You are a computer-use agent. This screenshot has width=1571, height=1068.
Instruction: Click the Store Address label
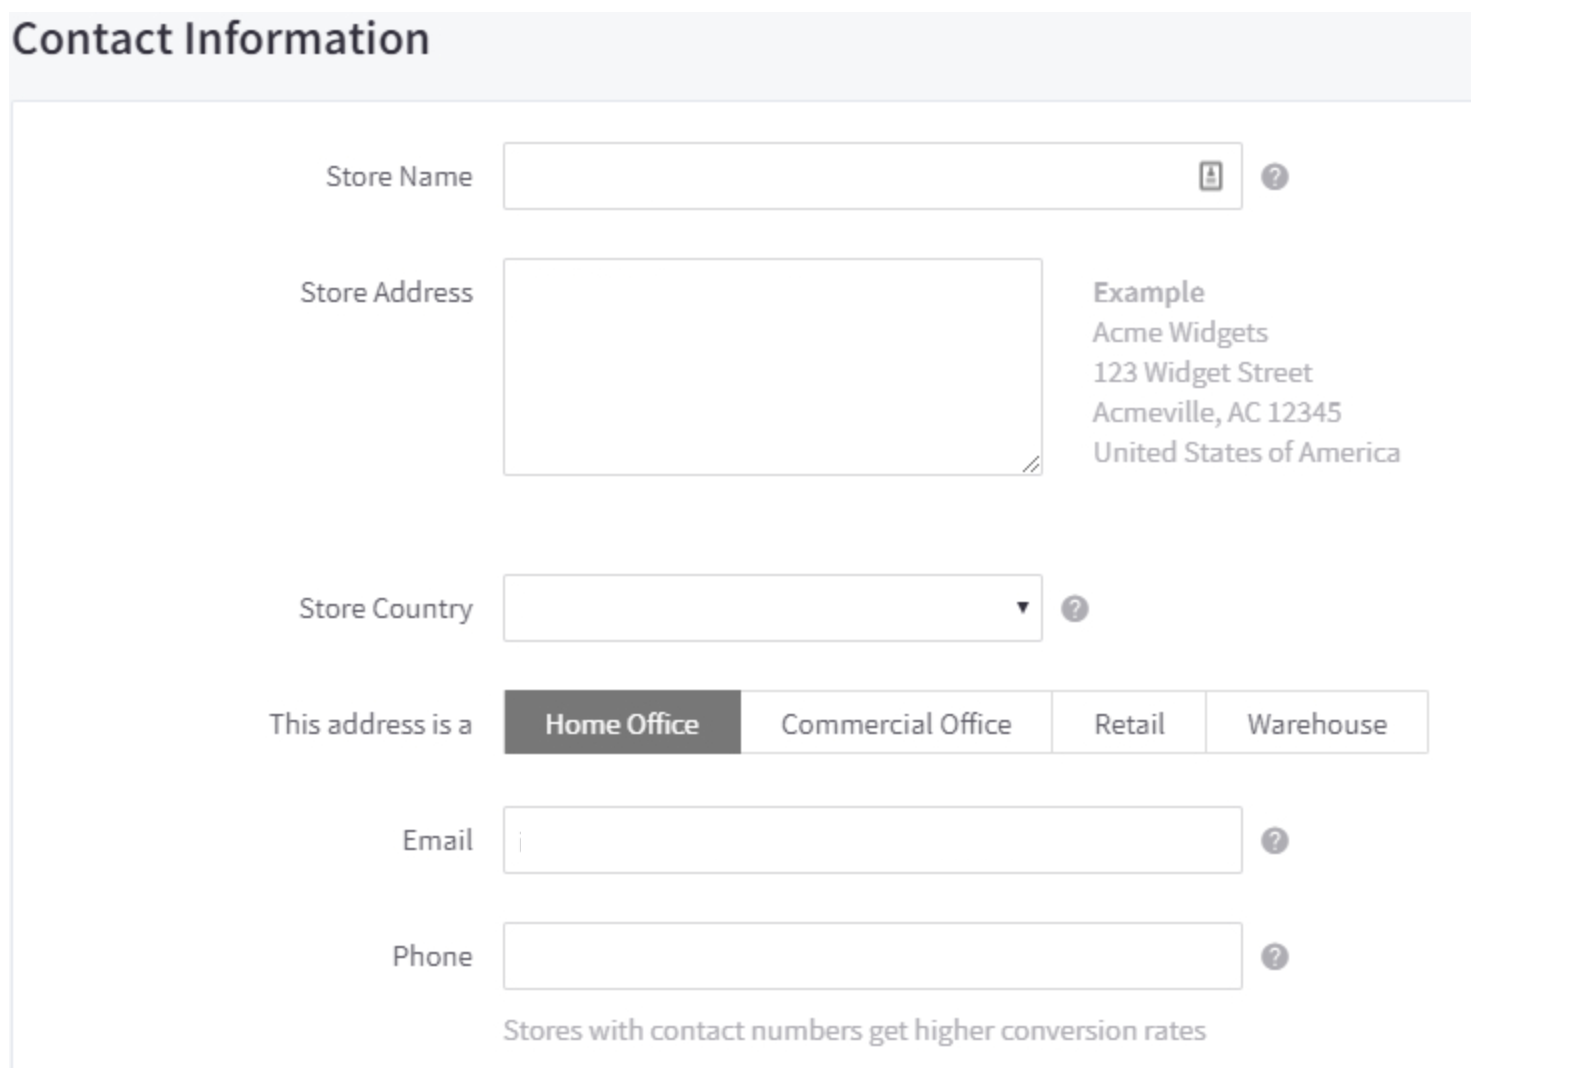click(386, 293)
